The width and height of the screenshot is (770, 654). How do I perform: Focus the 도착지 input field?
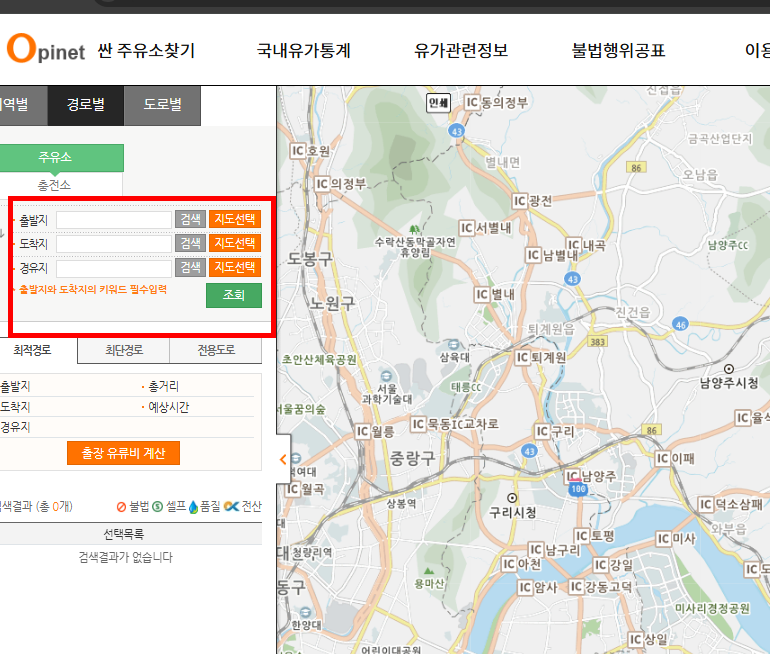(114, 244)
